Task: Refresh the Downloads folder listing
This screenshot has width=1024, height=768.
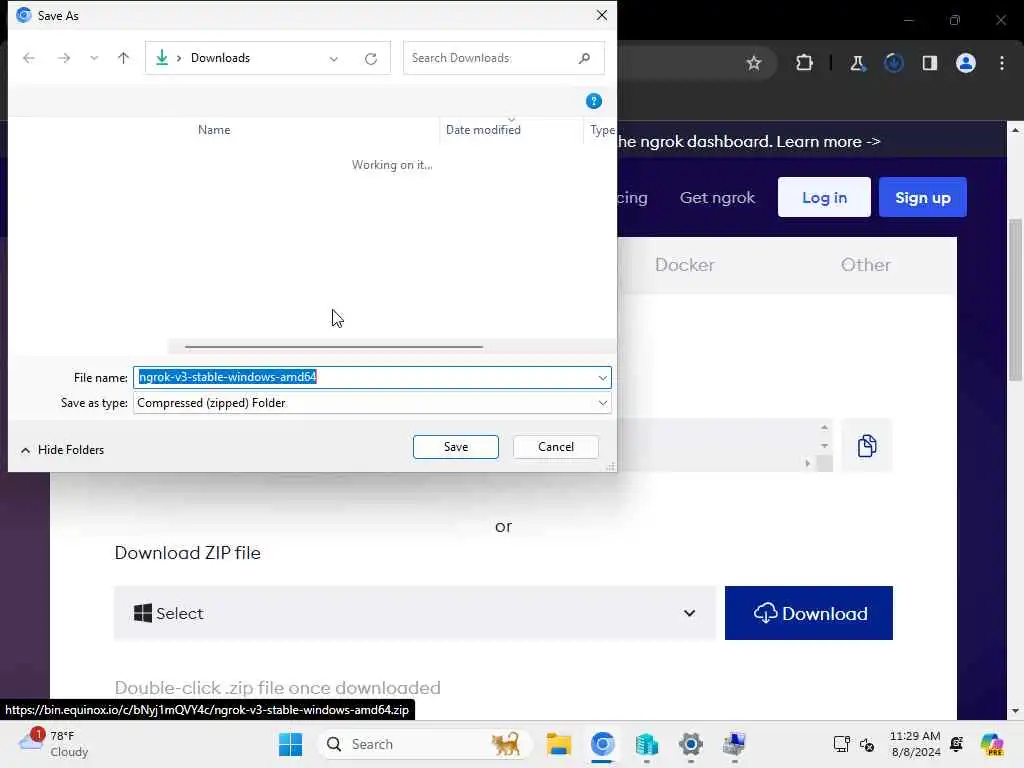Action: (371, 59)
